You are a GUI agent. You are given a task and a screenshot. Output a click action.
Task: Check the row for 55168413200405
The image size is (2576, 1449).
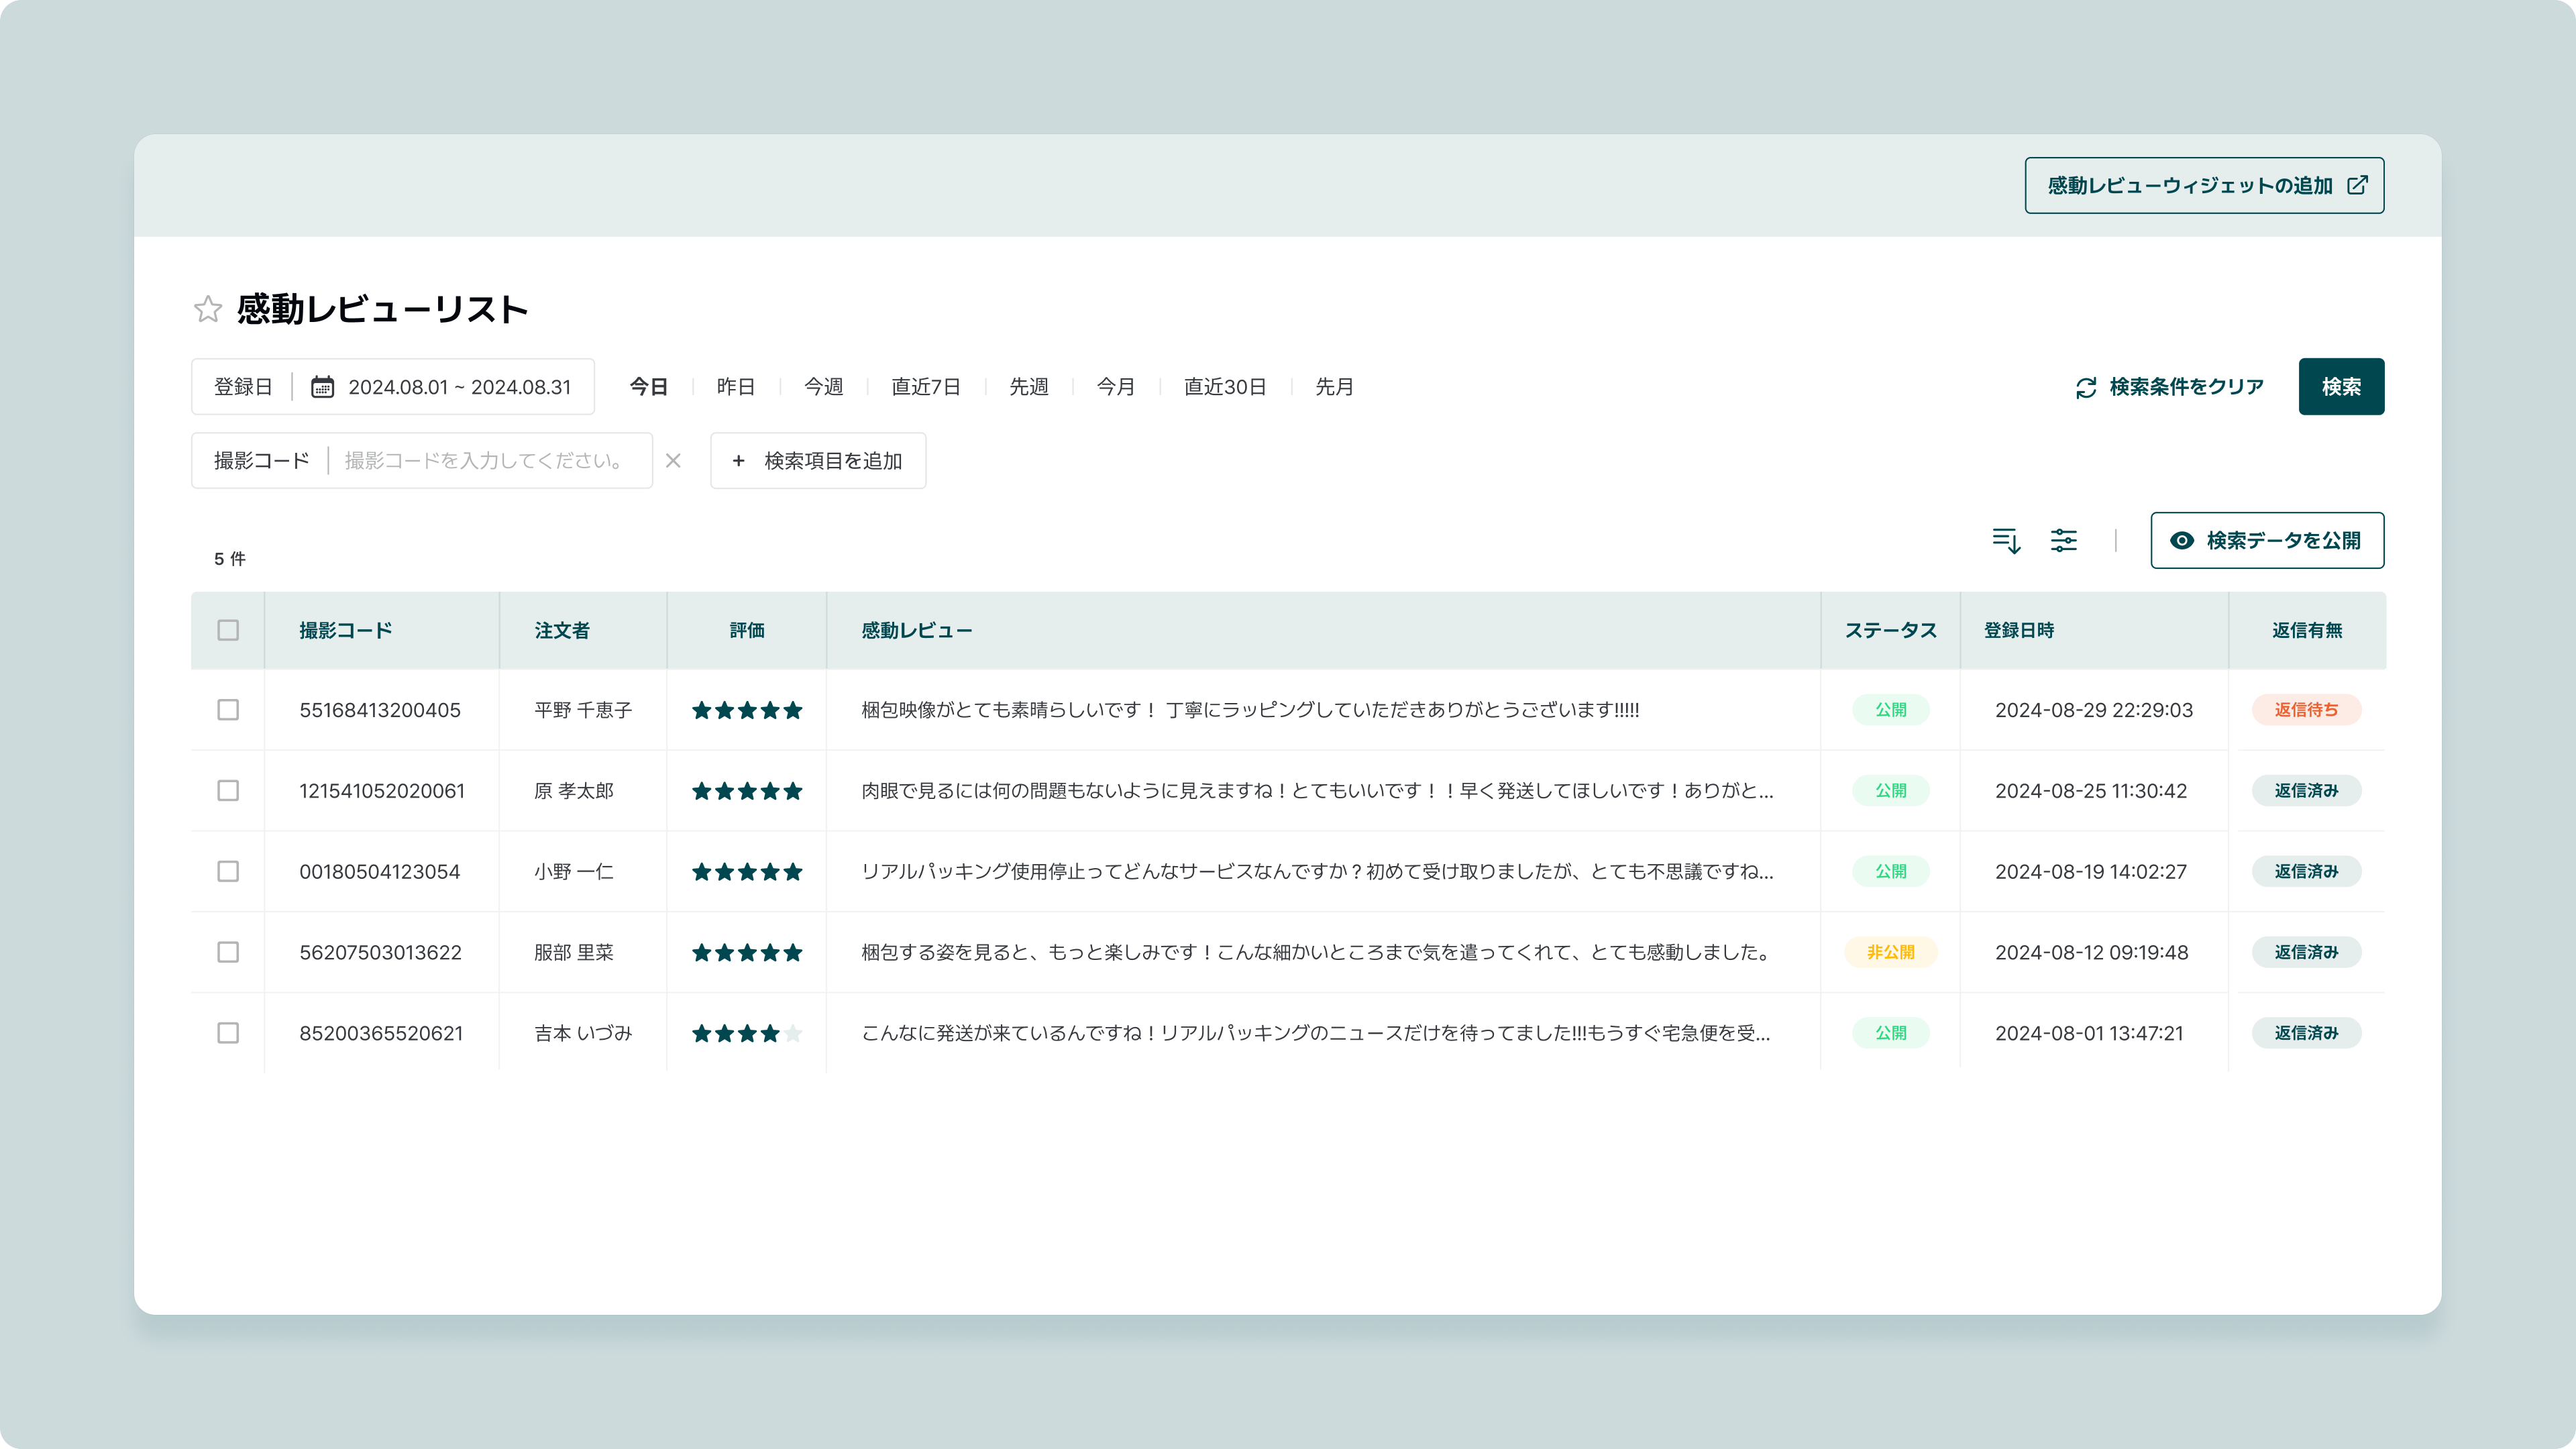[228, 710]
